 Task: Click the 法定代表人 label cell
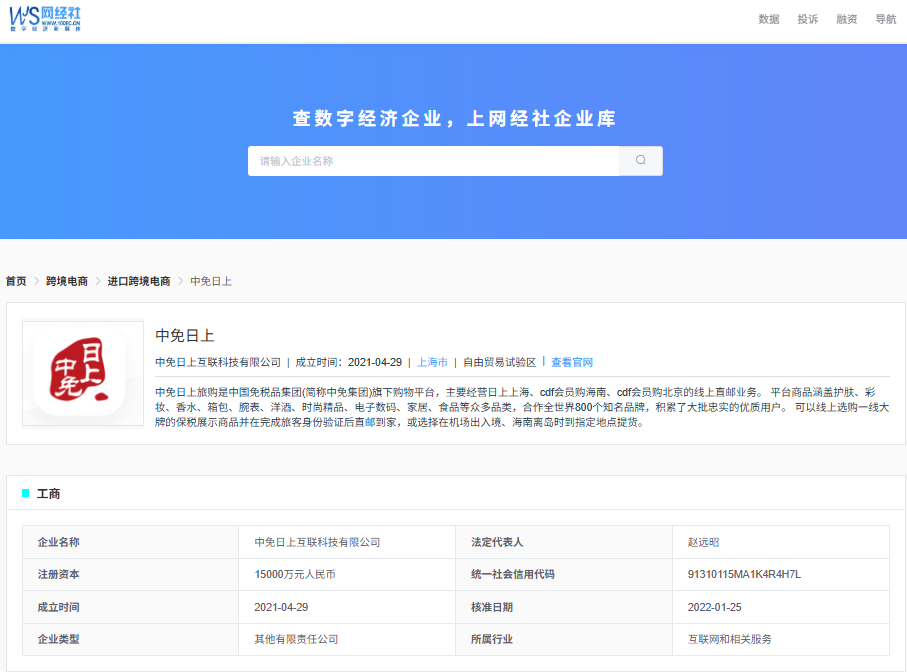[563, 542]
